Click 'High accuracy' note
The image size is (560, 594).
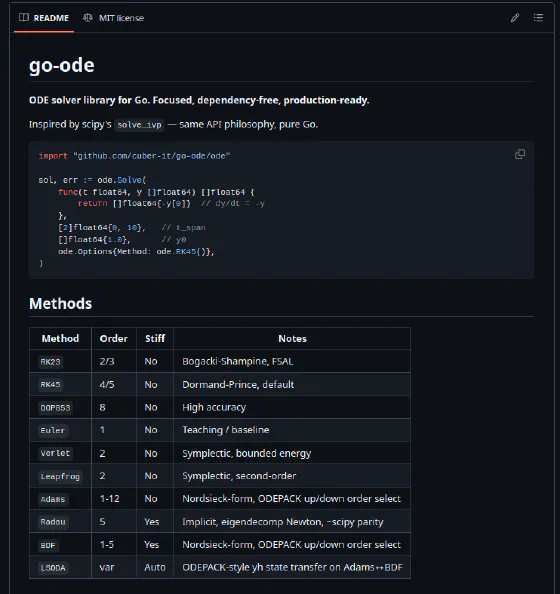tap(214, 408)
